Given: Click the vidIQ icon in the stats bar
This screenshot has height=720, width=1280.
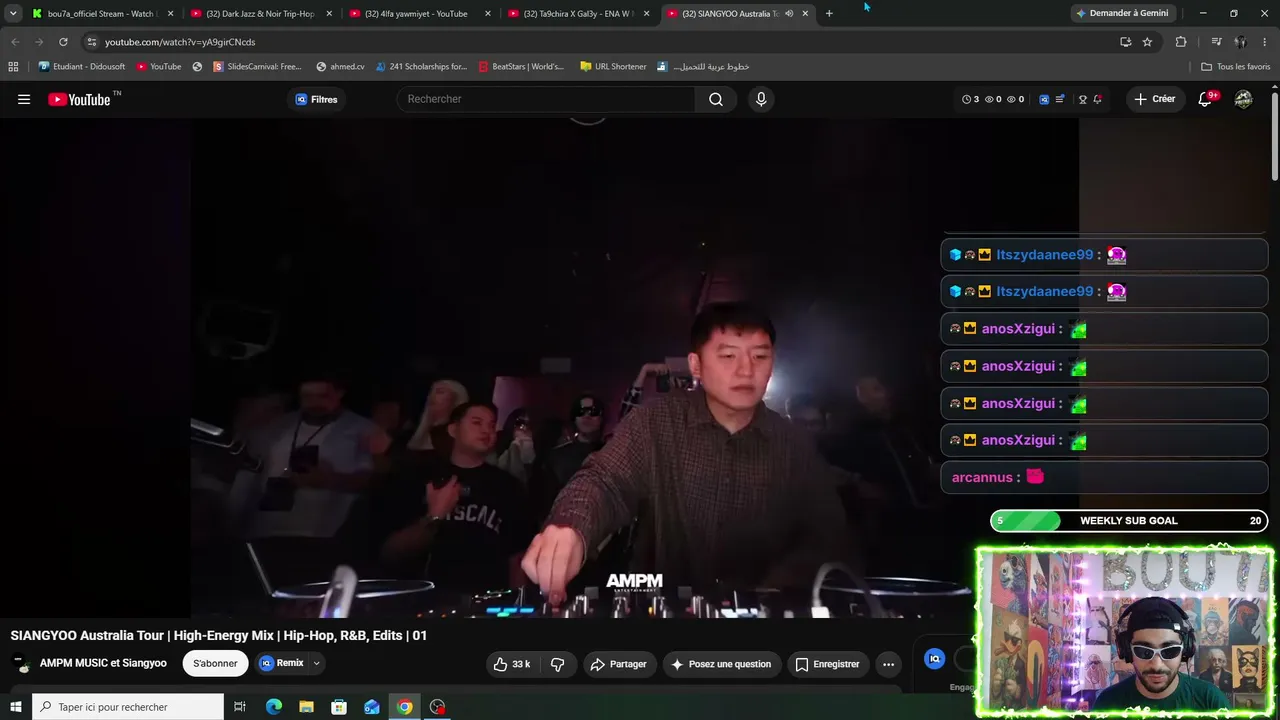Looking at the screenshot, I should point(1044,99).
